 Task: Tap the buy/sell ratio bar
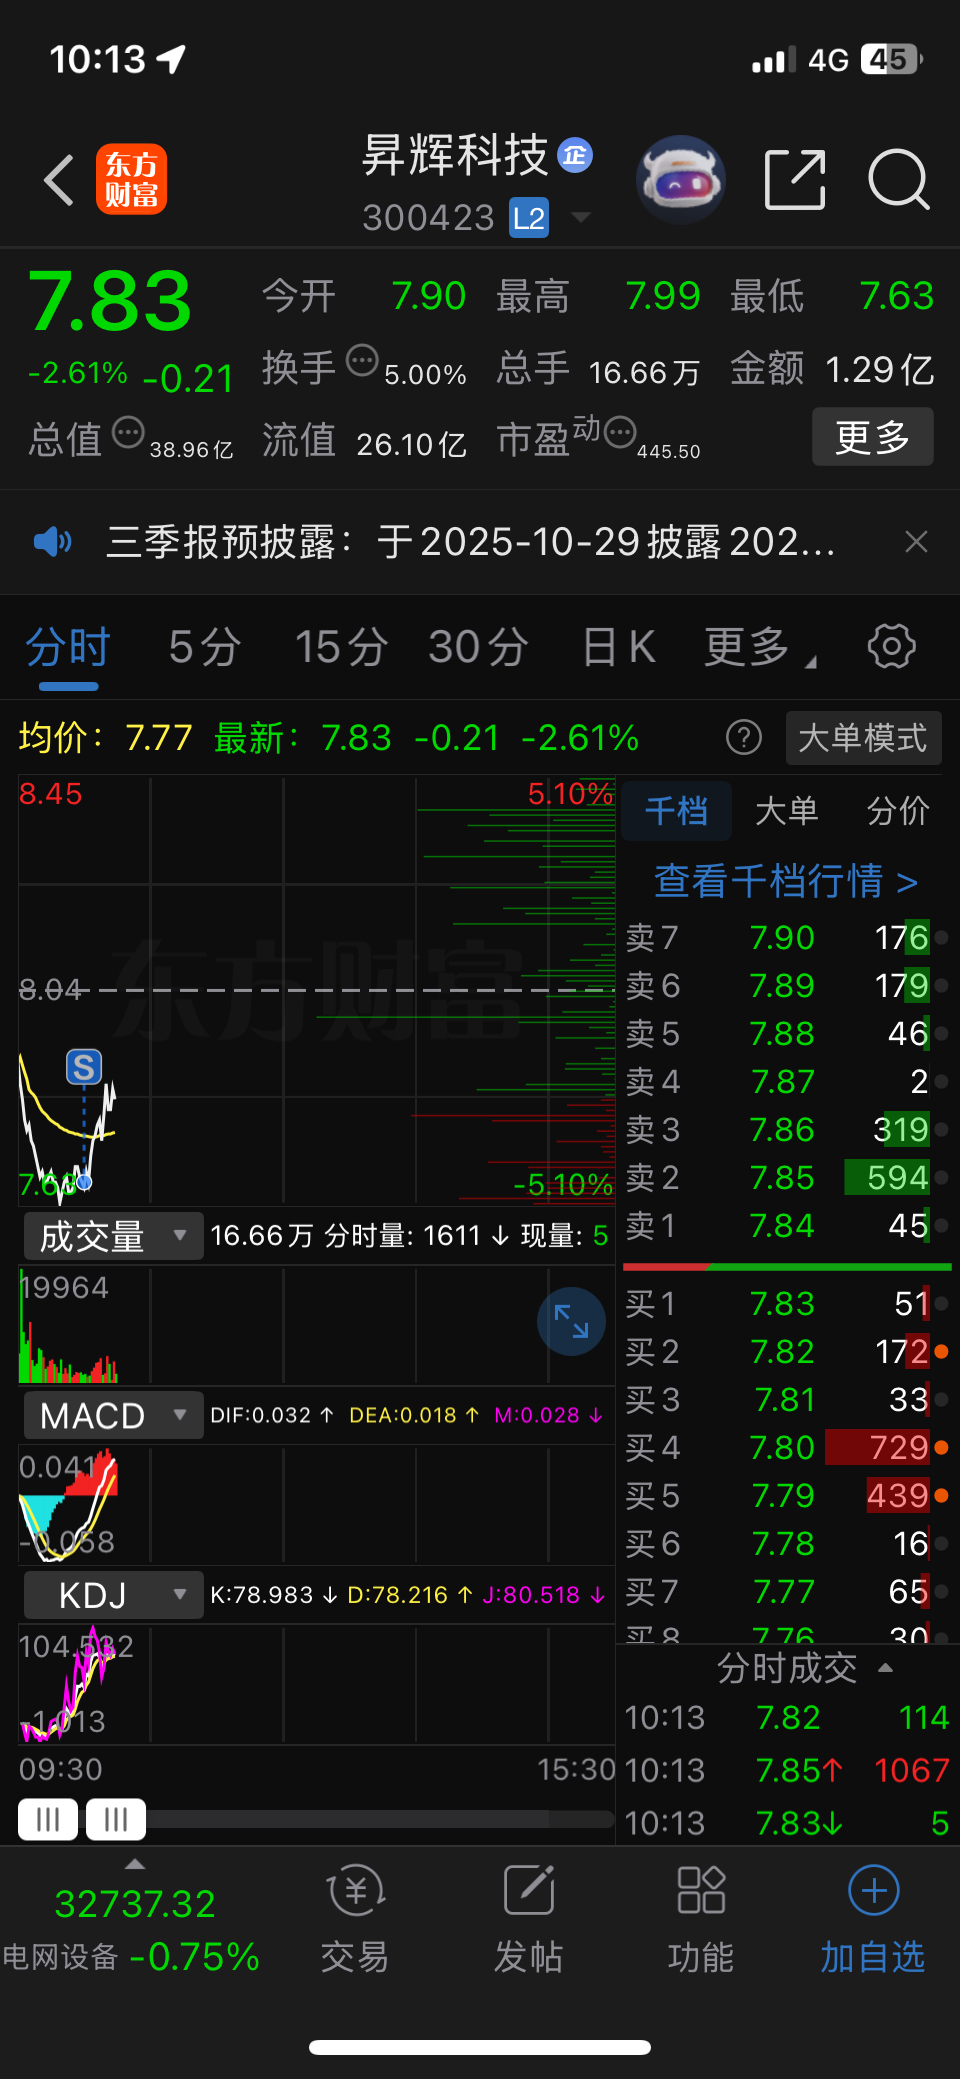coord(786,1267)
